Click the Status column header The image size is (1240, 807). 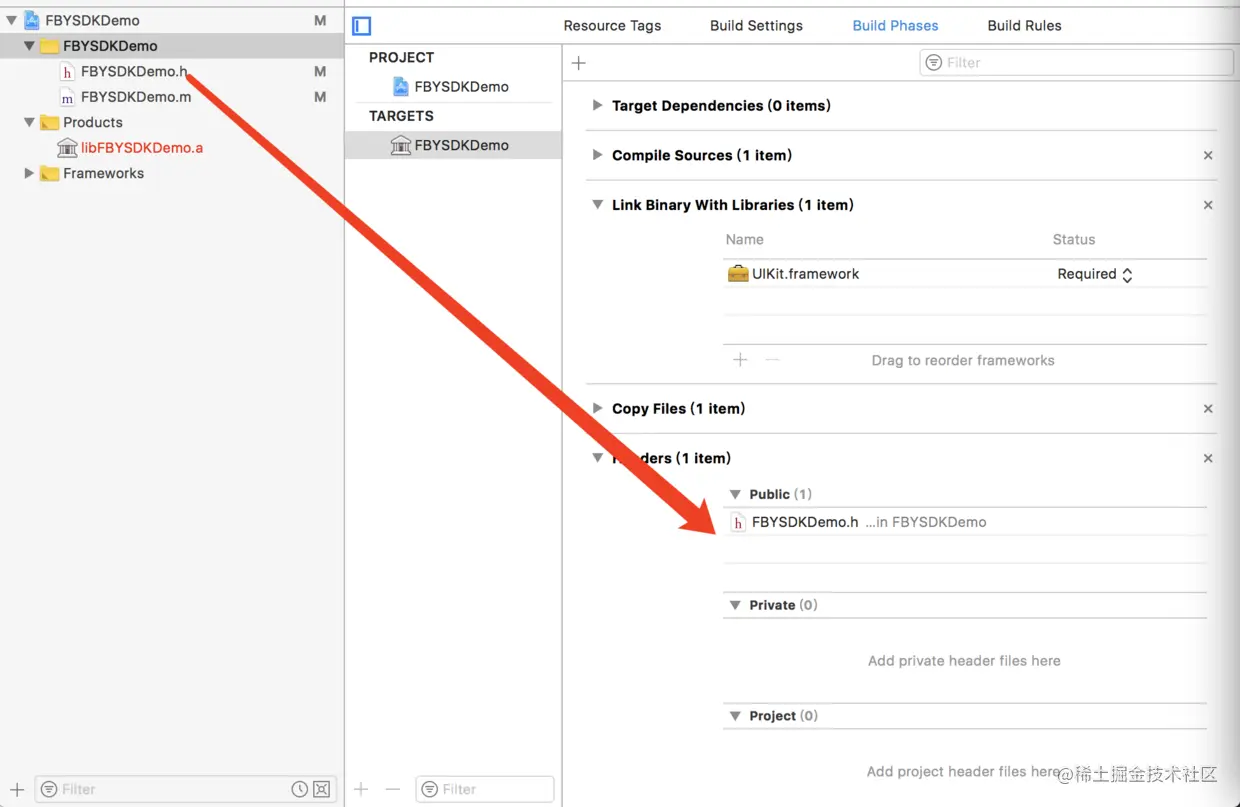[x=1074, y=239]
